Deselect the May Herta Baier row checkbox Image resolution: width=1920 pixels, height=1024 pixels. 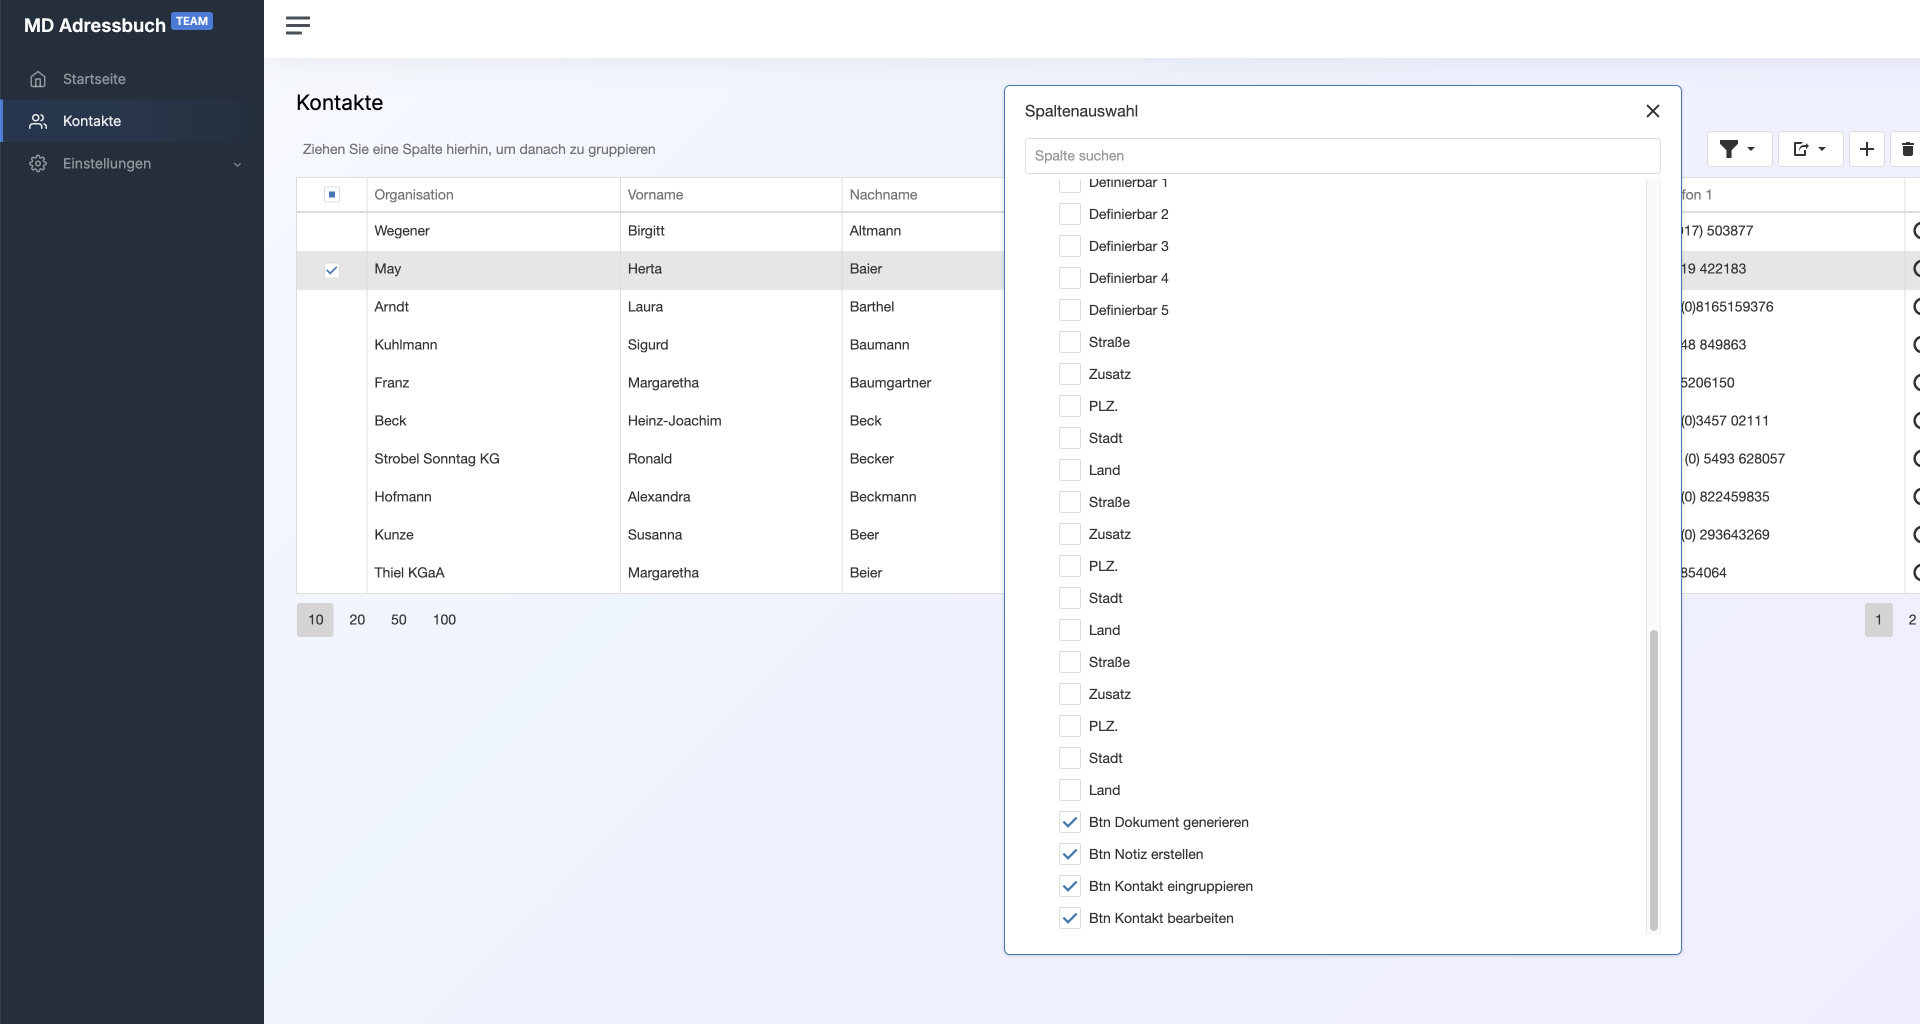pyautogui.click(x=332, y=270)
